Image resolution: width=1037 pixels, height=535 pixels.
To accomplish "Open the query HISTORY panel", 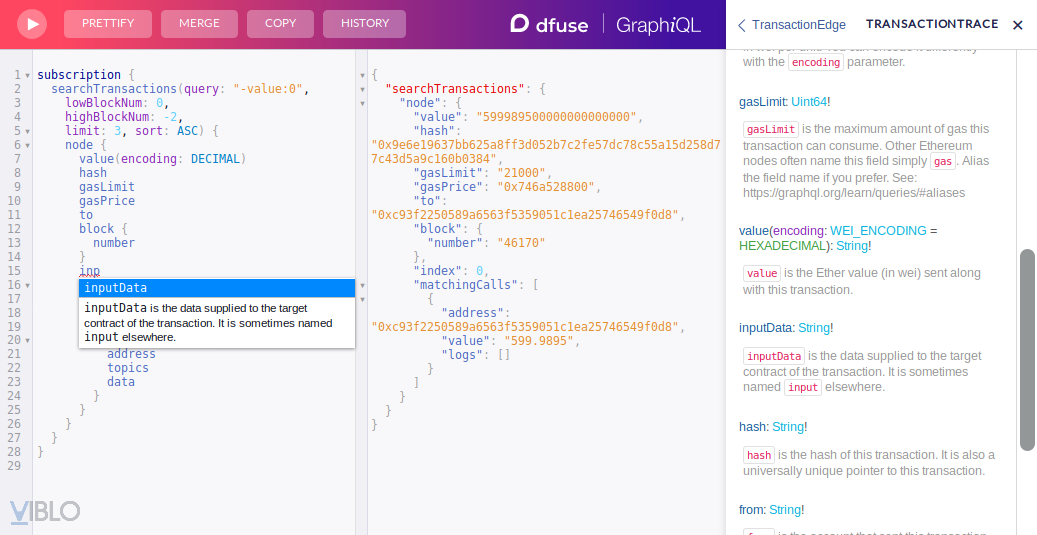I will 364,24.
